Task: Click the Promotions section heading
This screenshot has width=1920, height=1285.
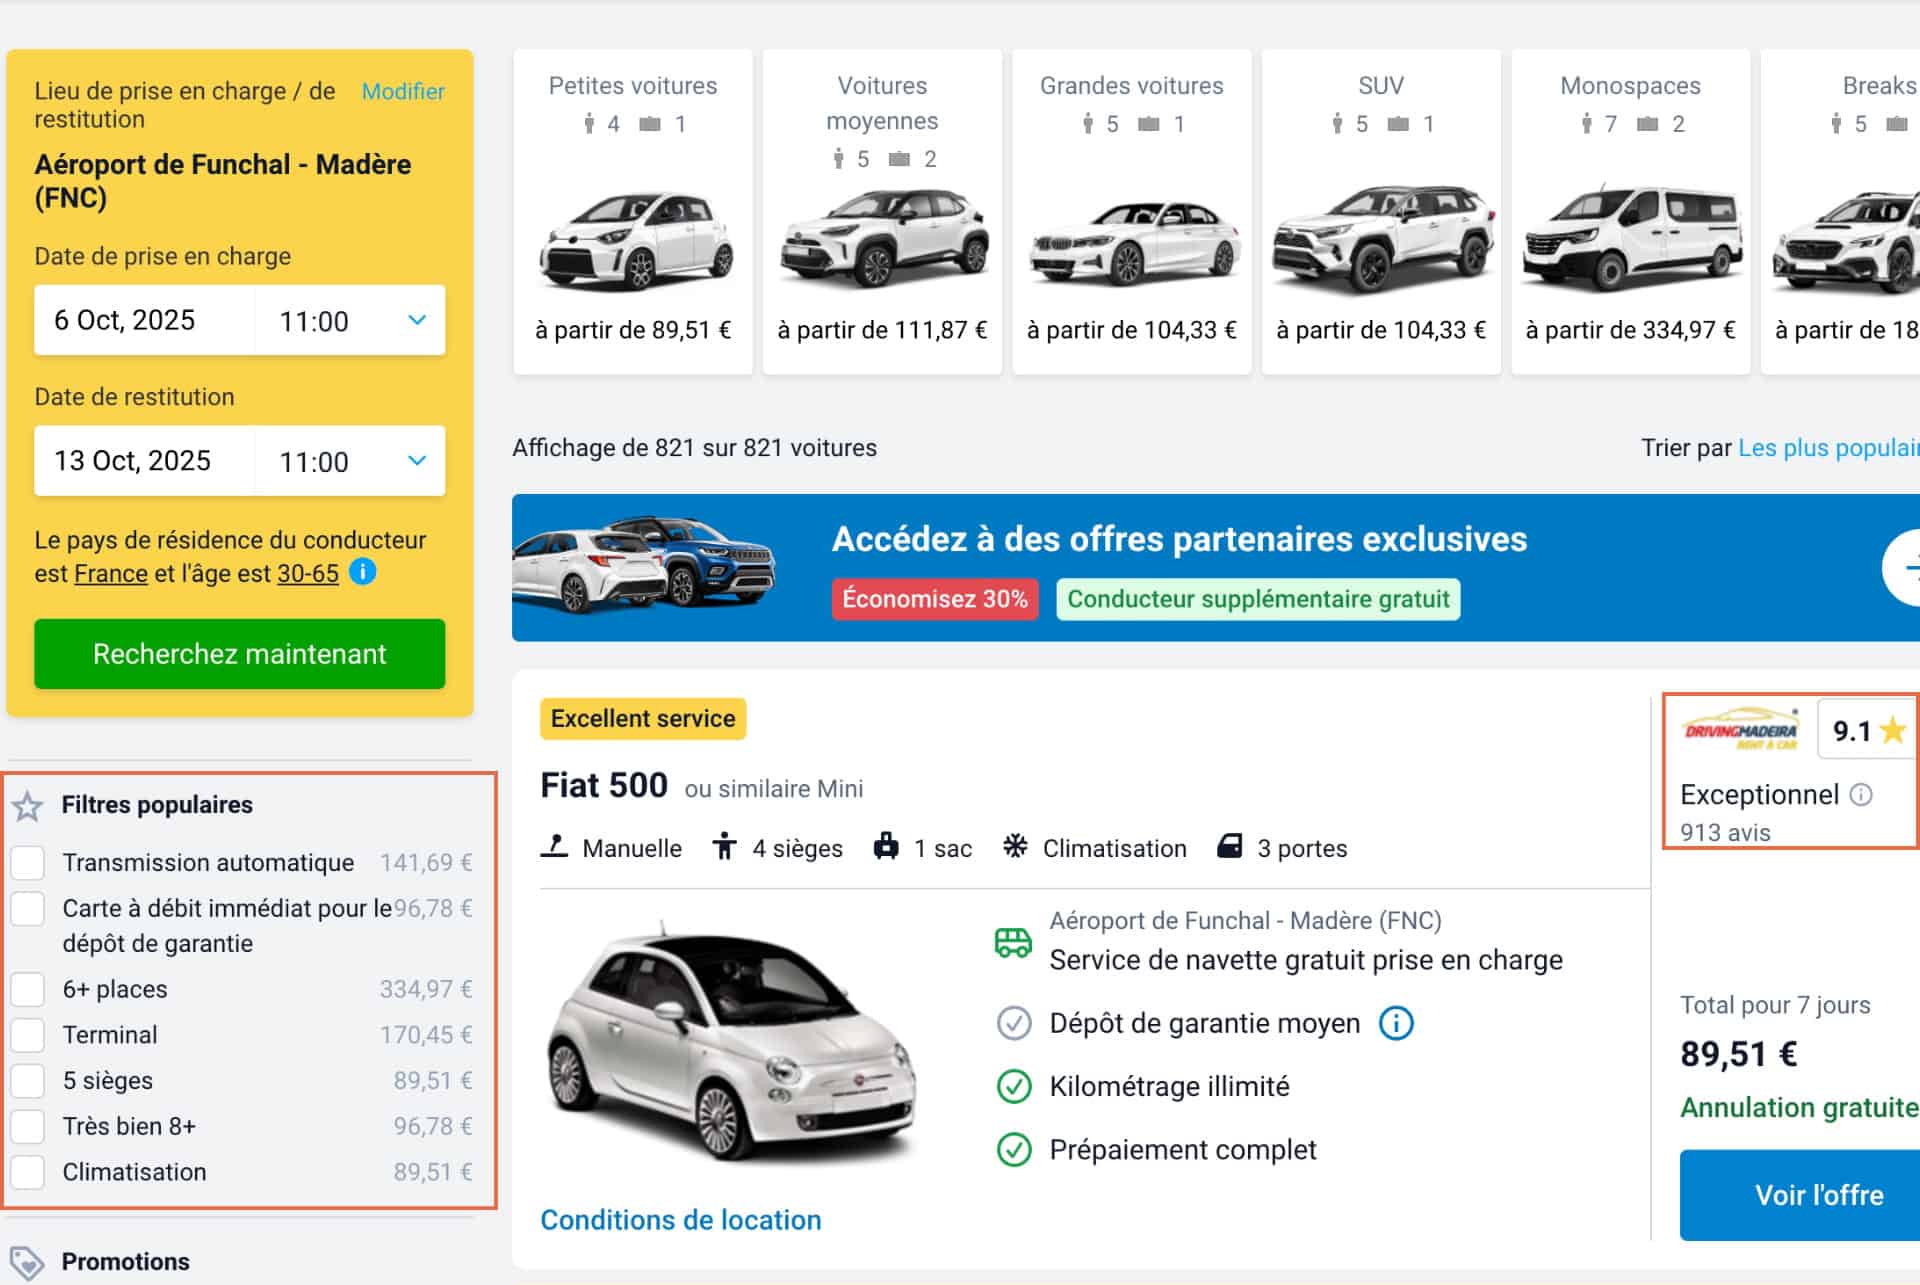Action: [125, 1262]
